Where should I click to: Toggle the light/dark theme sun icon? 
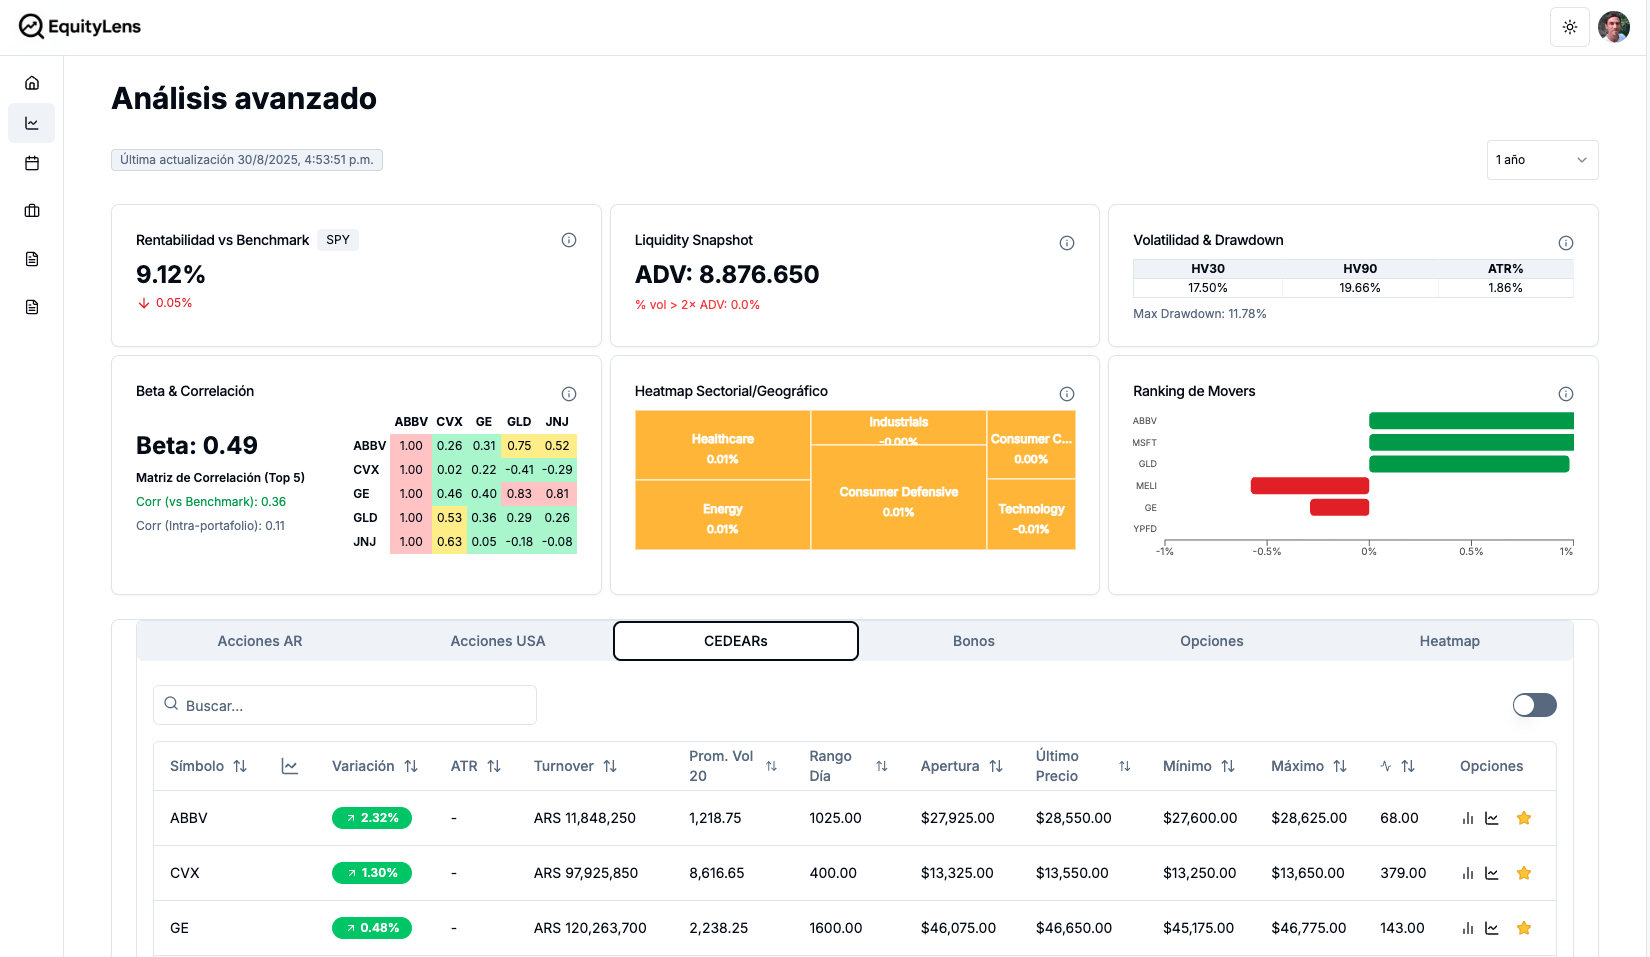point(1569,27)
